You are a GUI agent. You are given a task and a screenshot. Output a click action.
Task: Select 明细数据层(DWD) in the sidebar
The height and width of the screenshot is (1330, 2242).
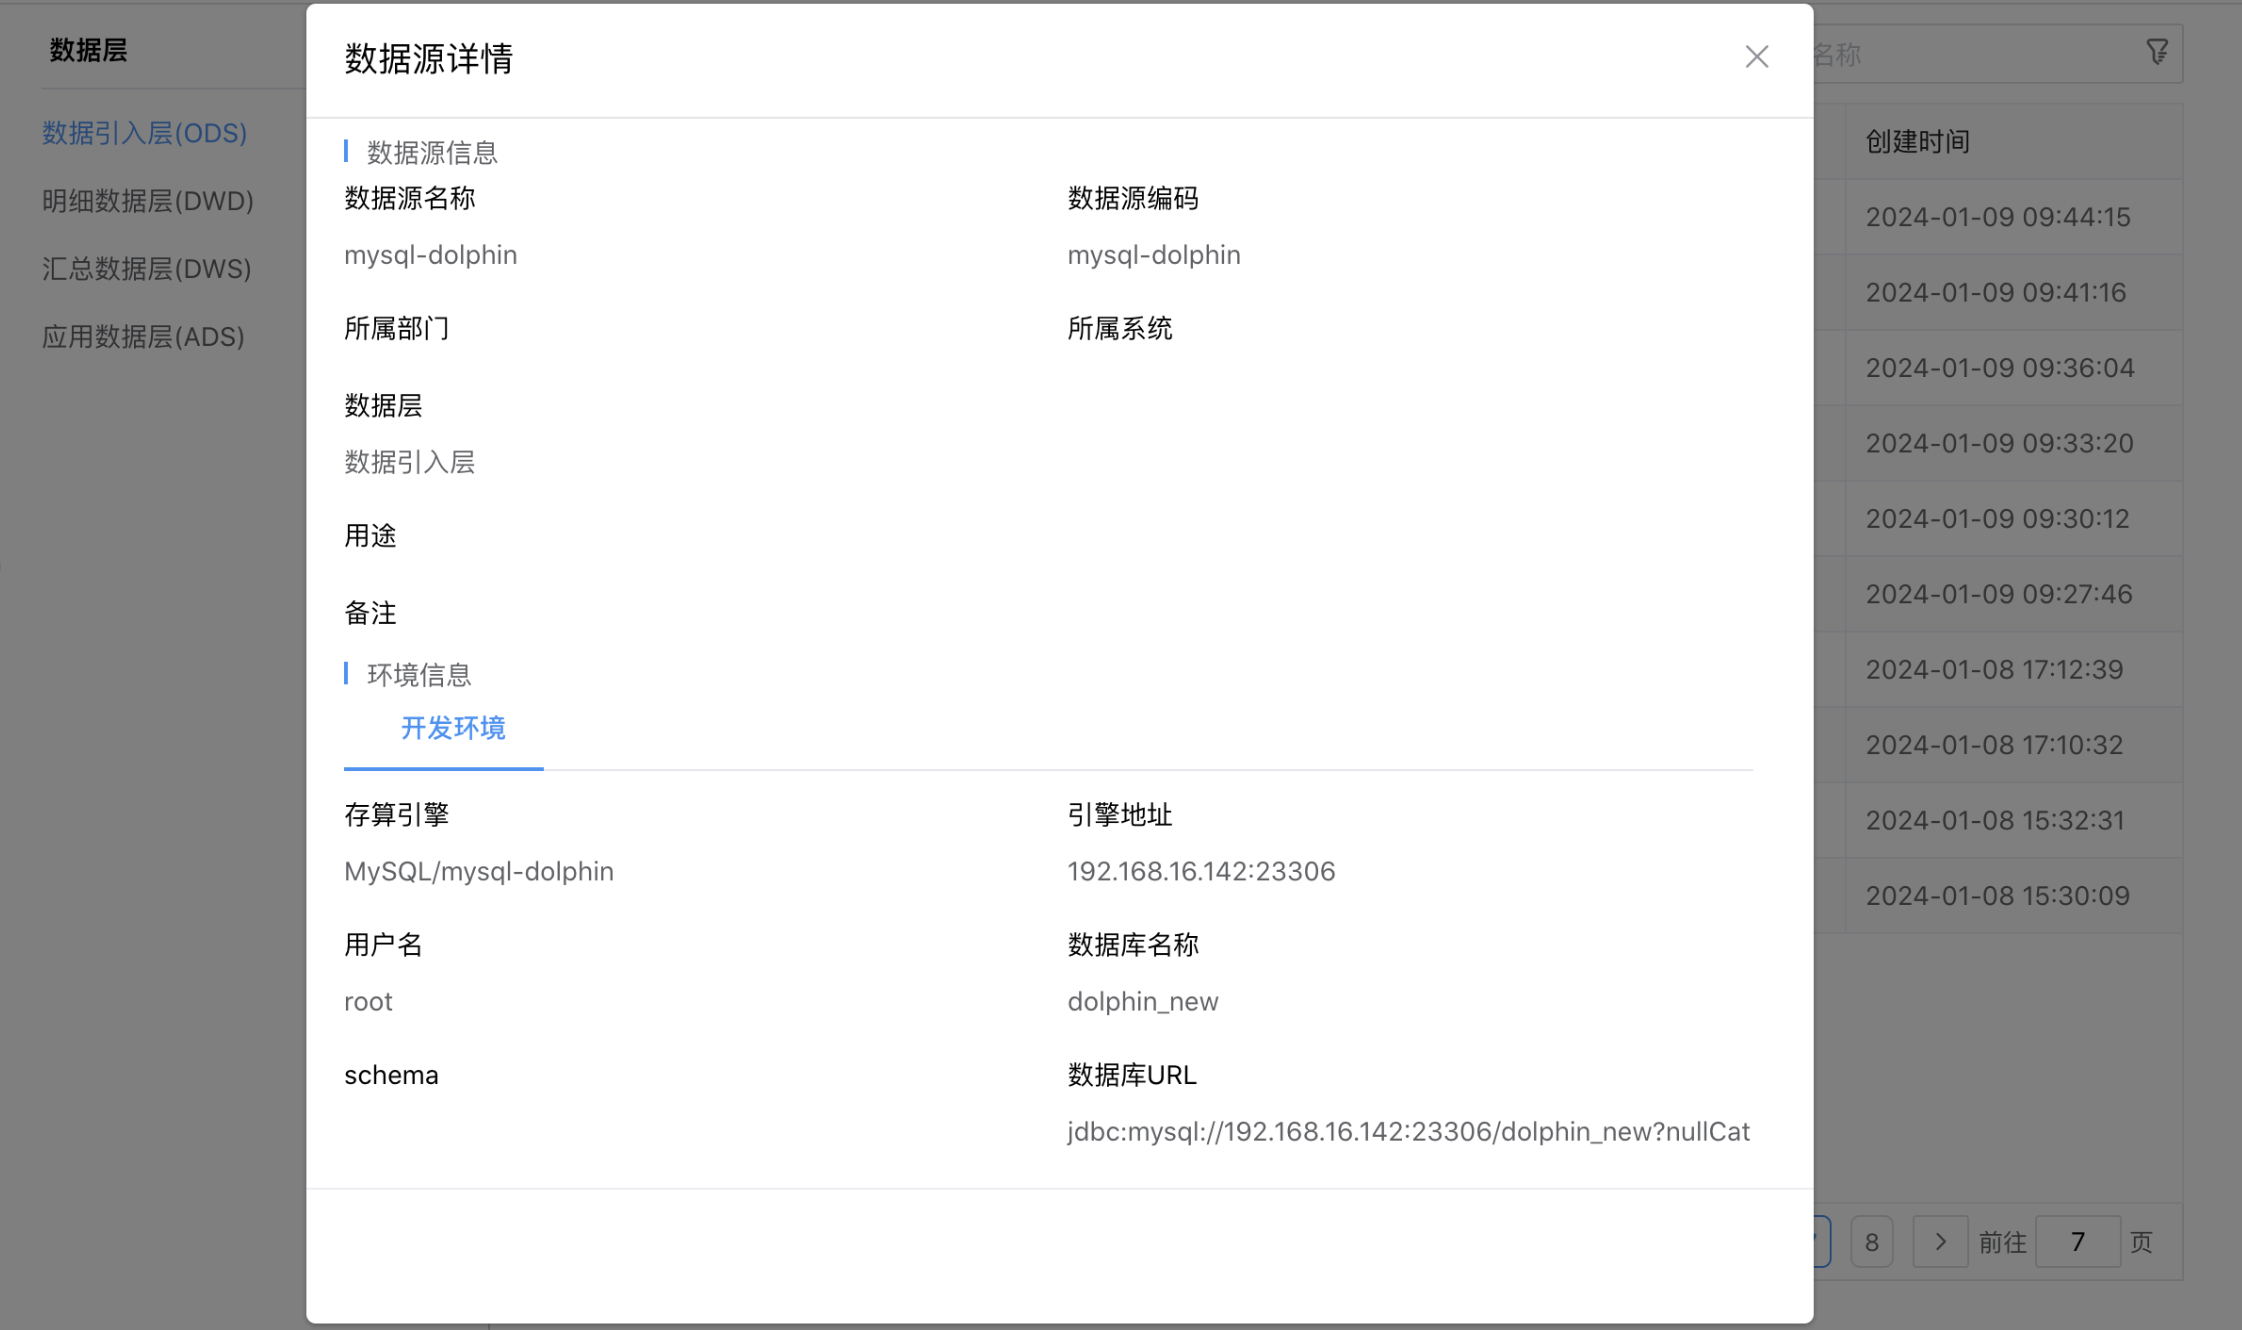pos(148,201)
